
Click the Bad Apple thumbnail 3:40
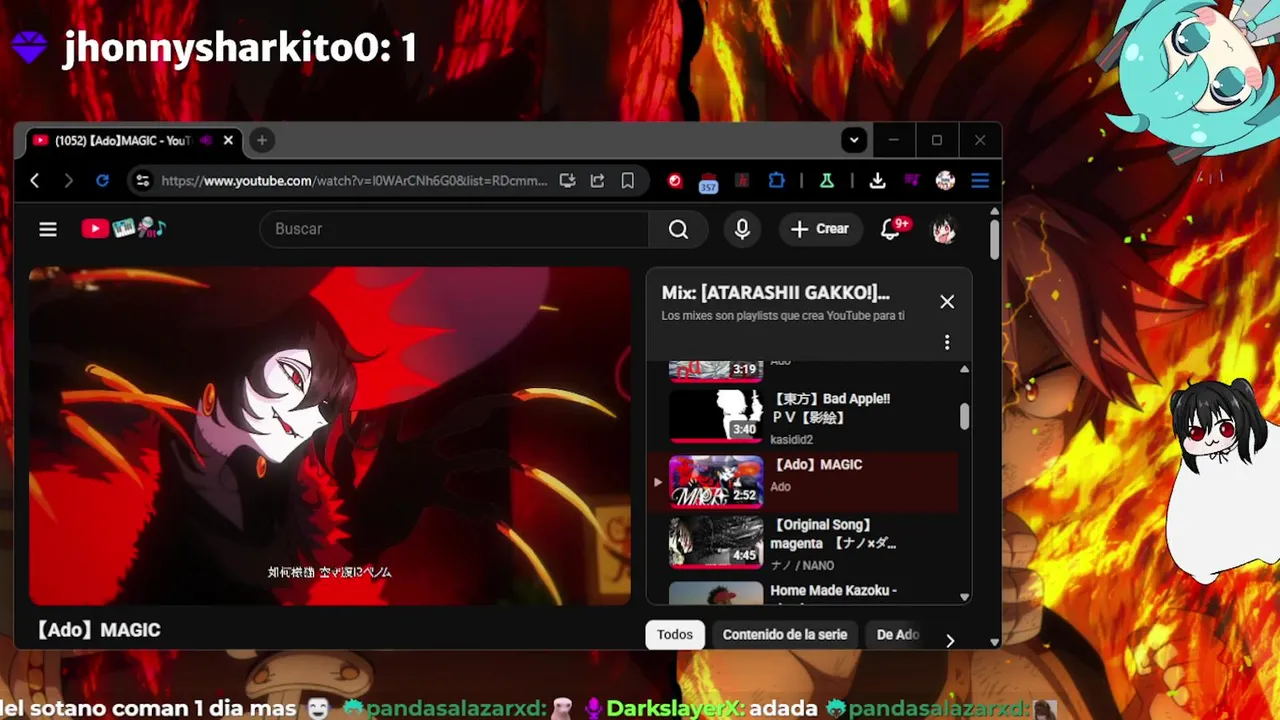715,415
